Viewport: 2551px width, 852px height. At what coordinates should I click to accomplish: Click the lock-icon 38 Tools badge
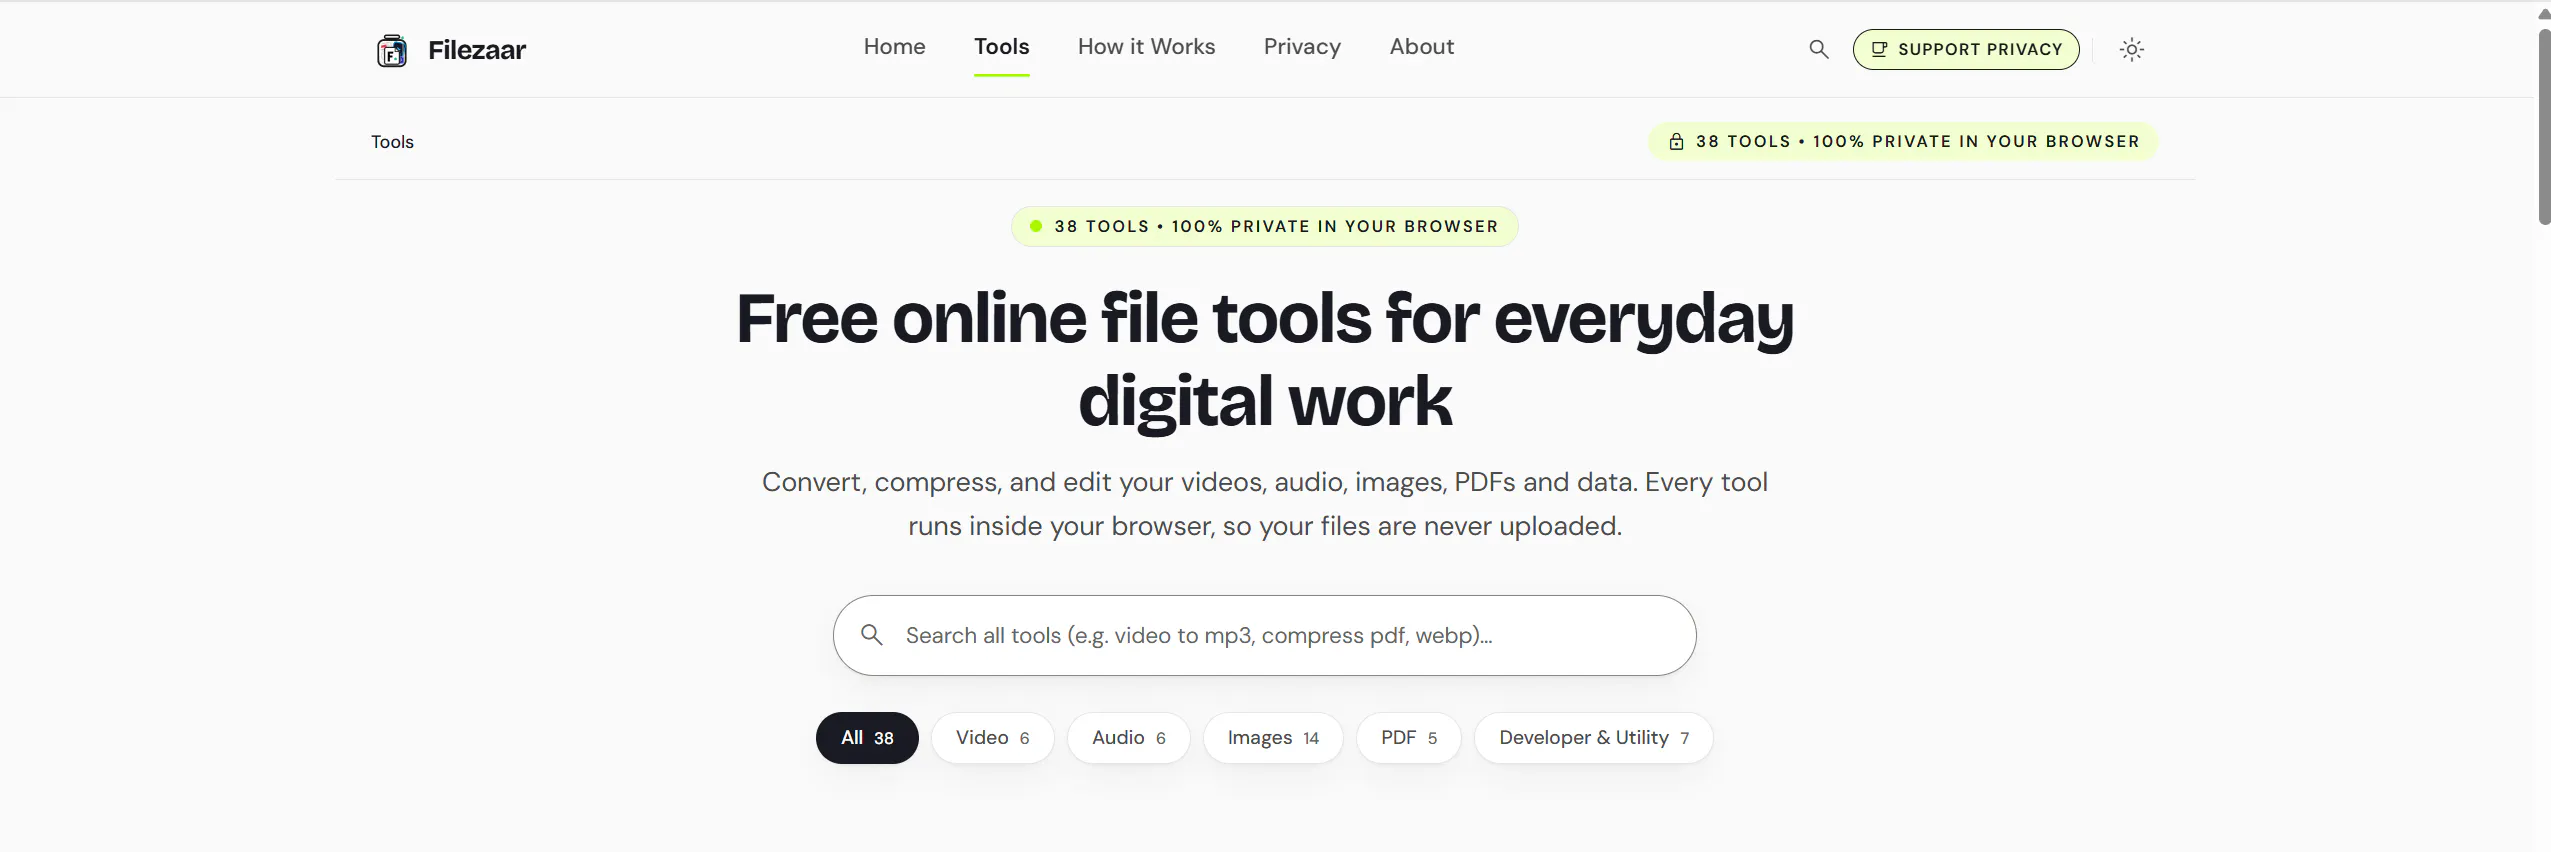pyautogui.click(x=1902, y=141)
